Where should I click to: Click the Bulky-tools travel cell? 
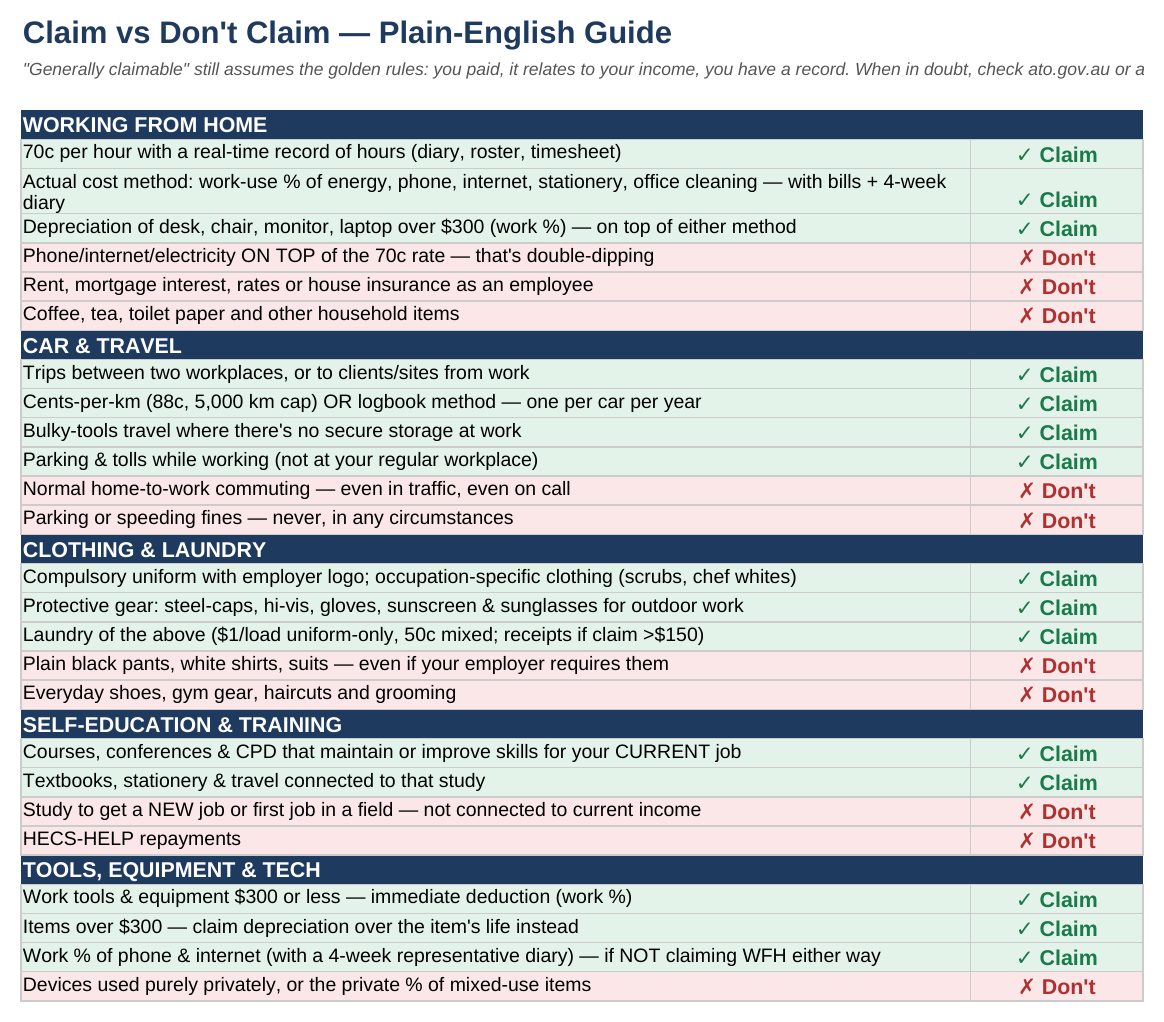pyautogui.click(x=496, y=432)
